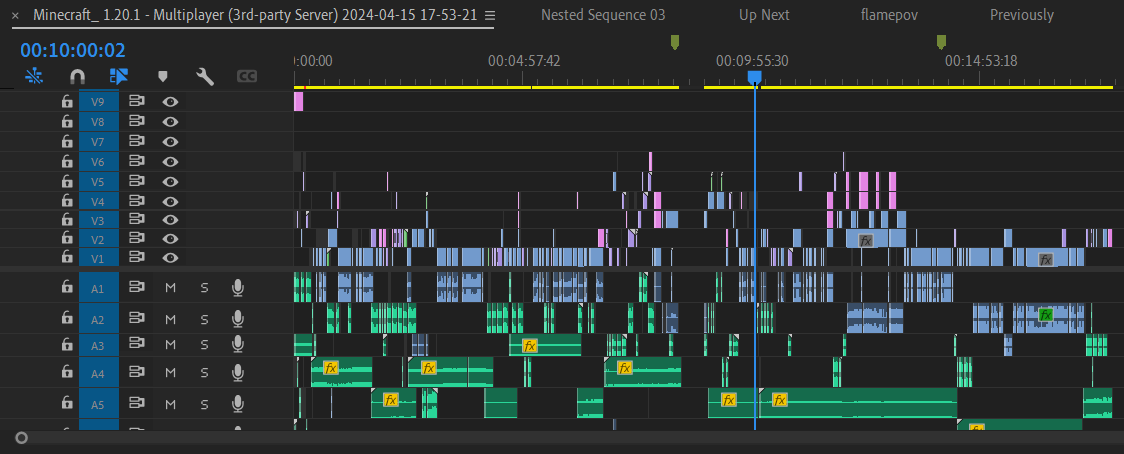Image resolution: width=1124 pixels, height=454 pixels.
Task: Click time ruler at 00:14:53:18
Action: point(981,61)
